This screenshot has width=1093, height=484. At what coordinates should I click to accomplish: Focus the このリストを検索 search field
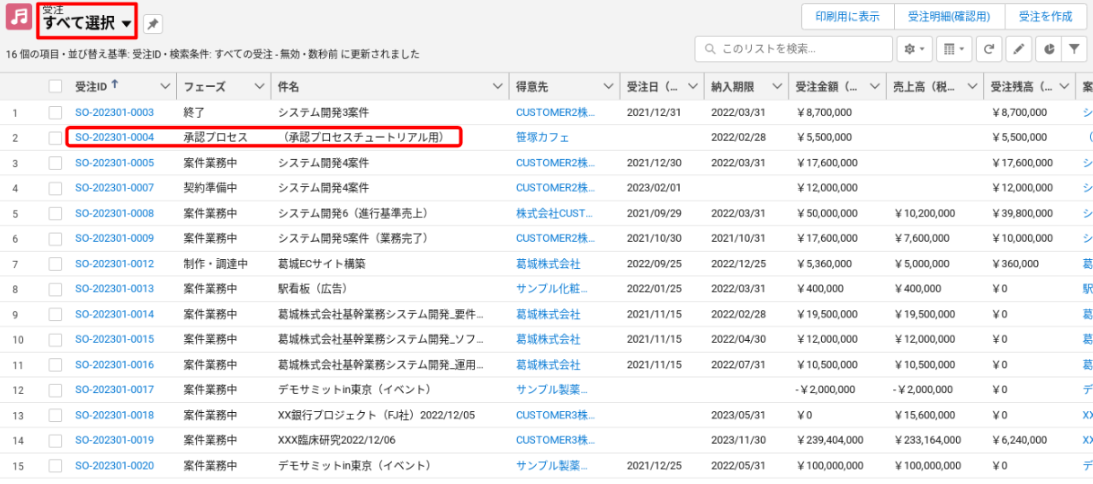tap(793, 50)
